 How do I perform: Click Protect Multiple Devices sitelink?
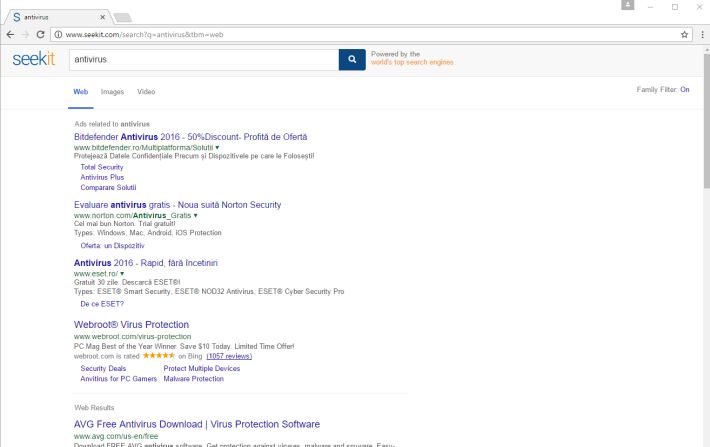(201, 369)
